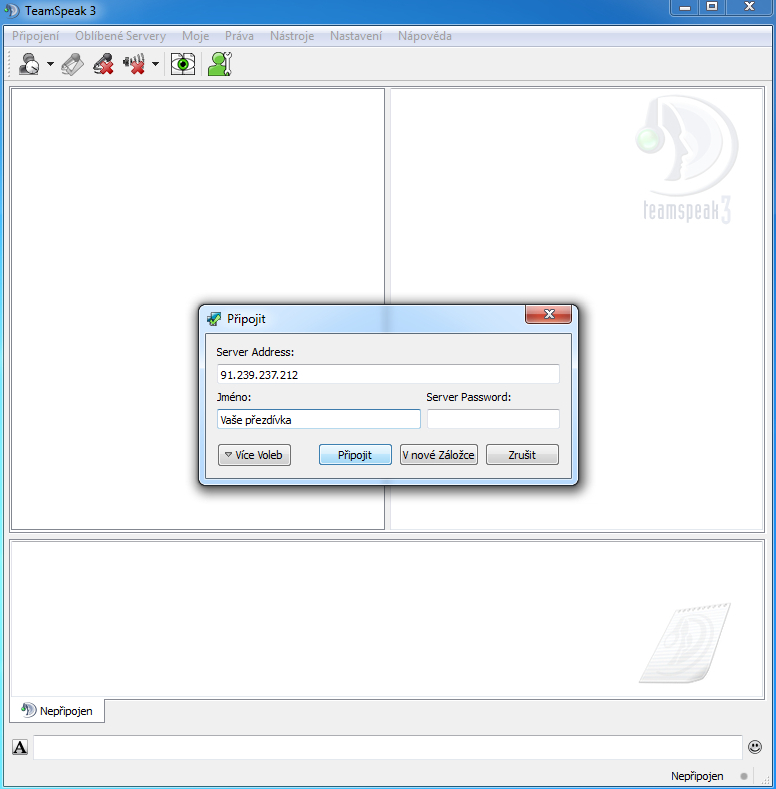Mute the speakers via toolbar icon
Image resolution: width=776 pixels, height=789 pixels.
[134, 65]
